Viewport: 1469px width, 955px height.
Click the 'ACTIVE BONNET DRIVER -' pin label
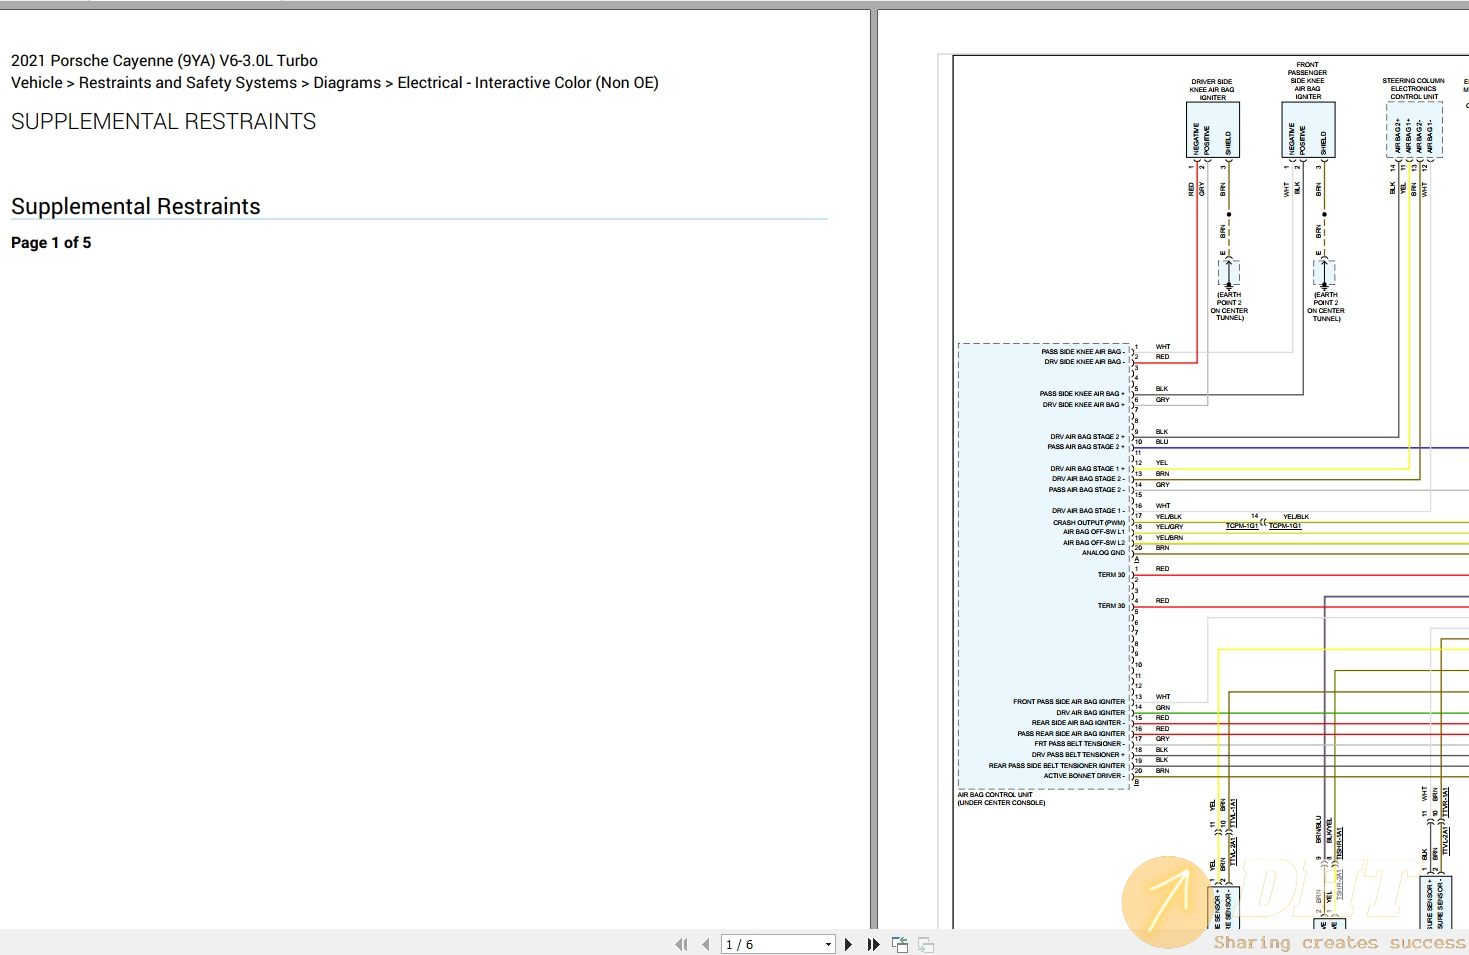click(x=1084, y=776)
